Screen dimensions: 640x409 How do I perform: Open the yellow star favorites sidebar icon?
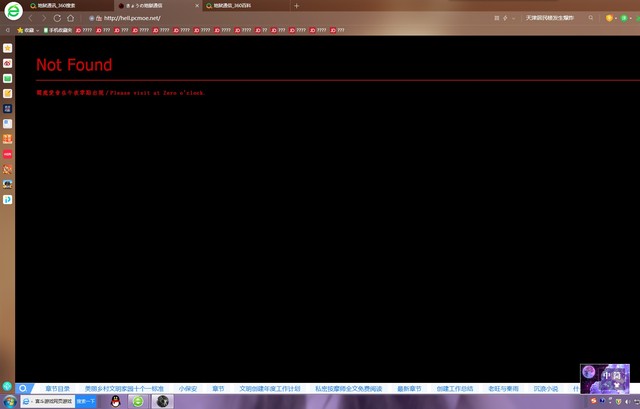click(x=7, y=47)
